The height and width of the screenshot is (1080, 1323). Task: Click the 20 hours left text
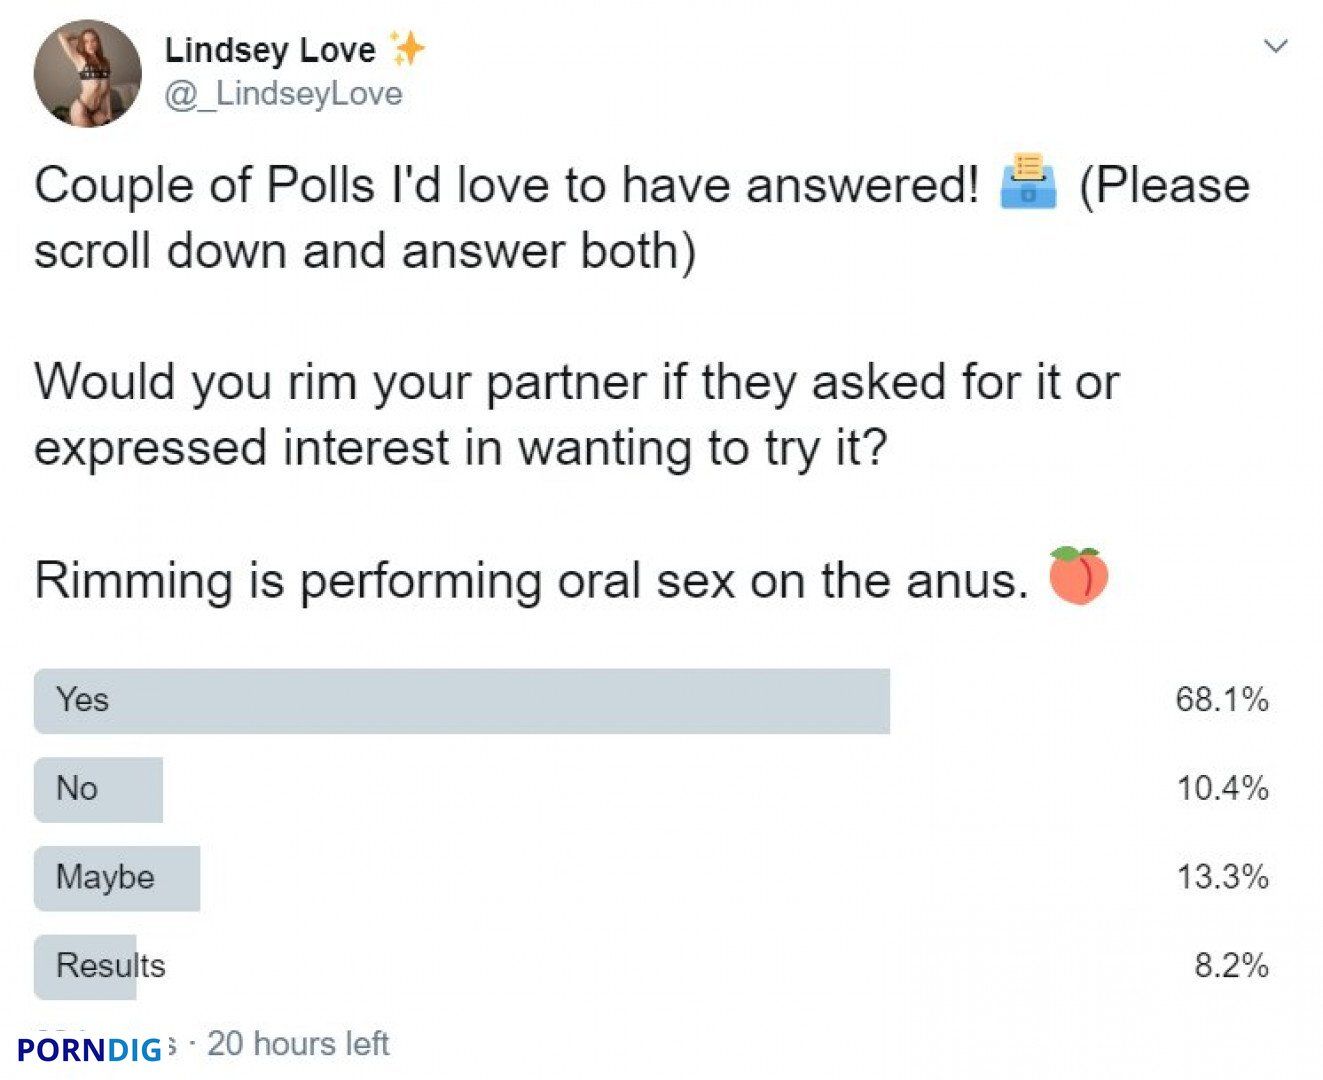[x=298, y=1044]
